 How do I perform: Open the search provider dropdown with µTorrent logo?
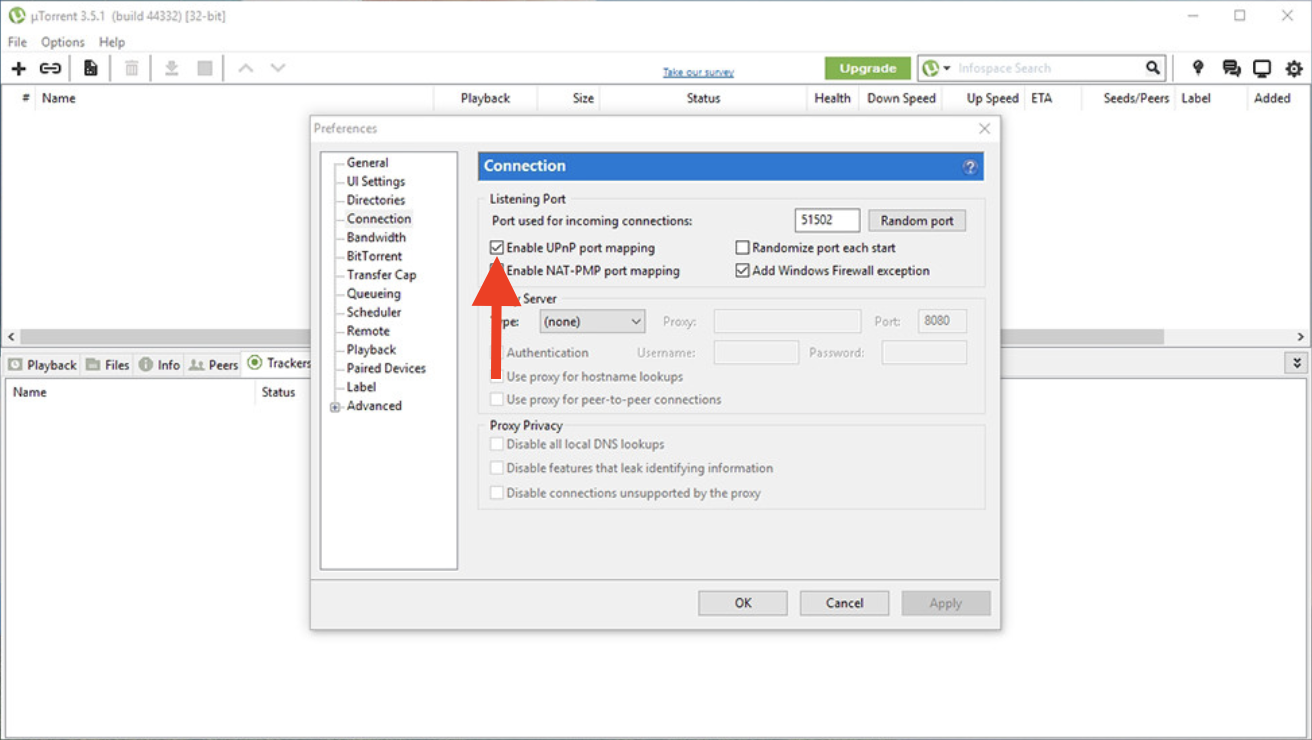(x=936, y=68)
